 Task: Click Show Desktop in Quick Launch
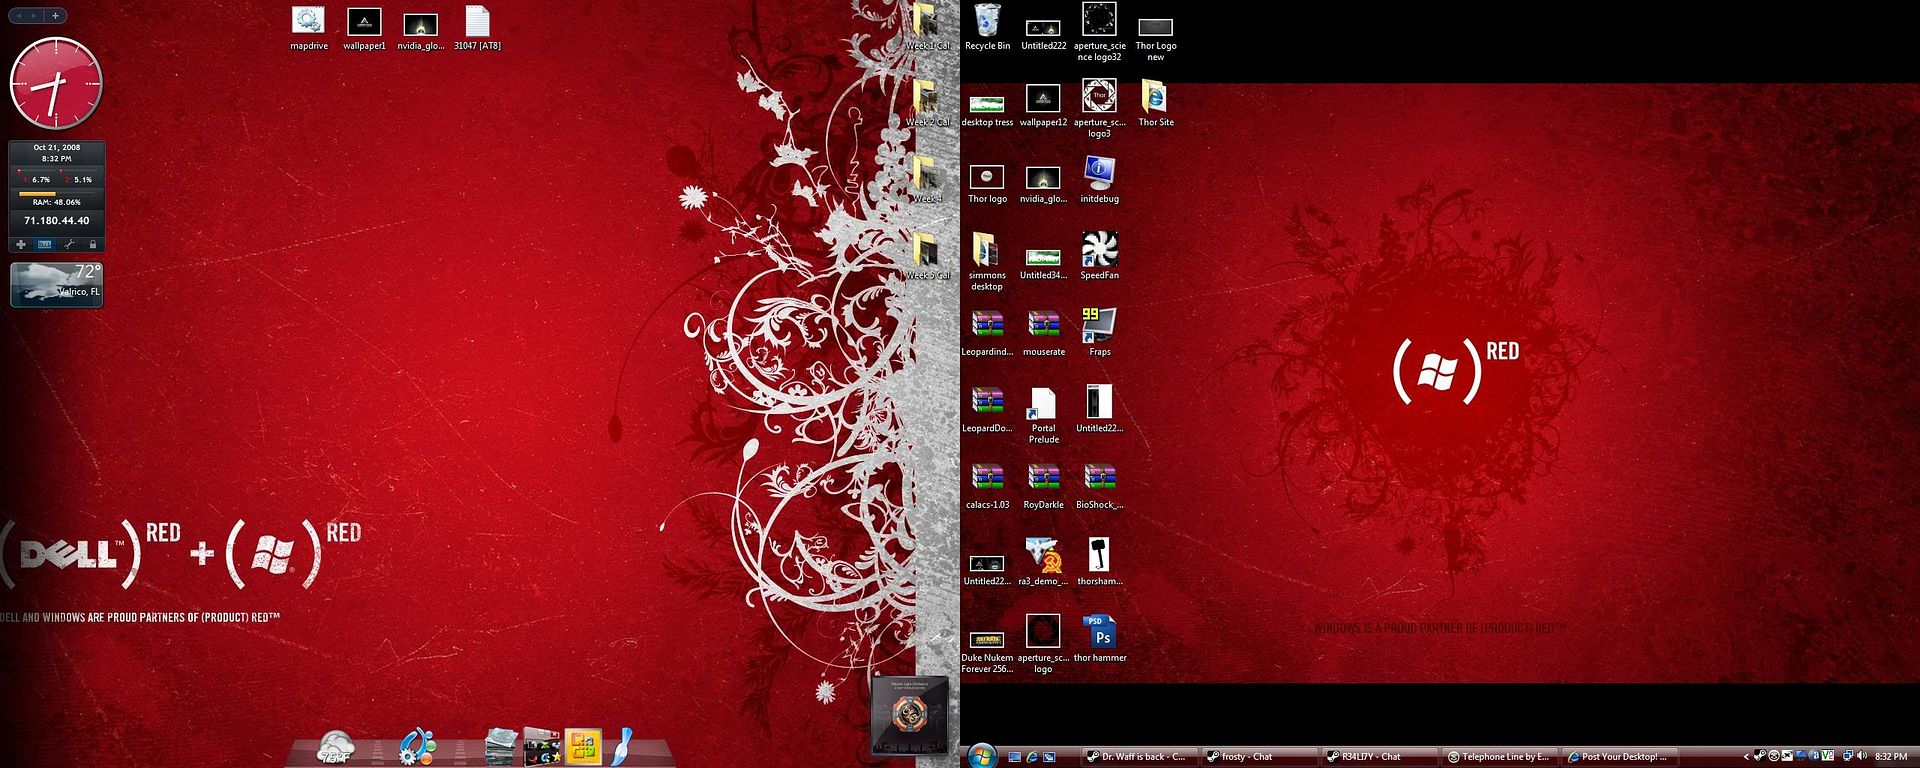pyautogui.click(x=1014, y=757)
